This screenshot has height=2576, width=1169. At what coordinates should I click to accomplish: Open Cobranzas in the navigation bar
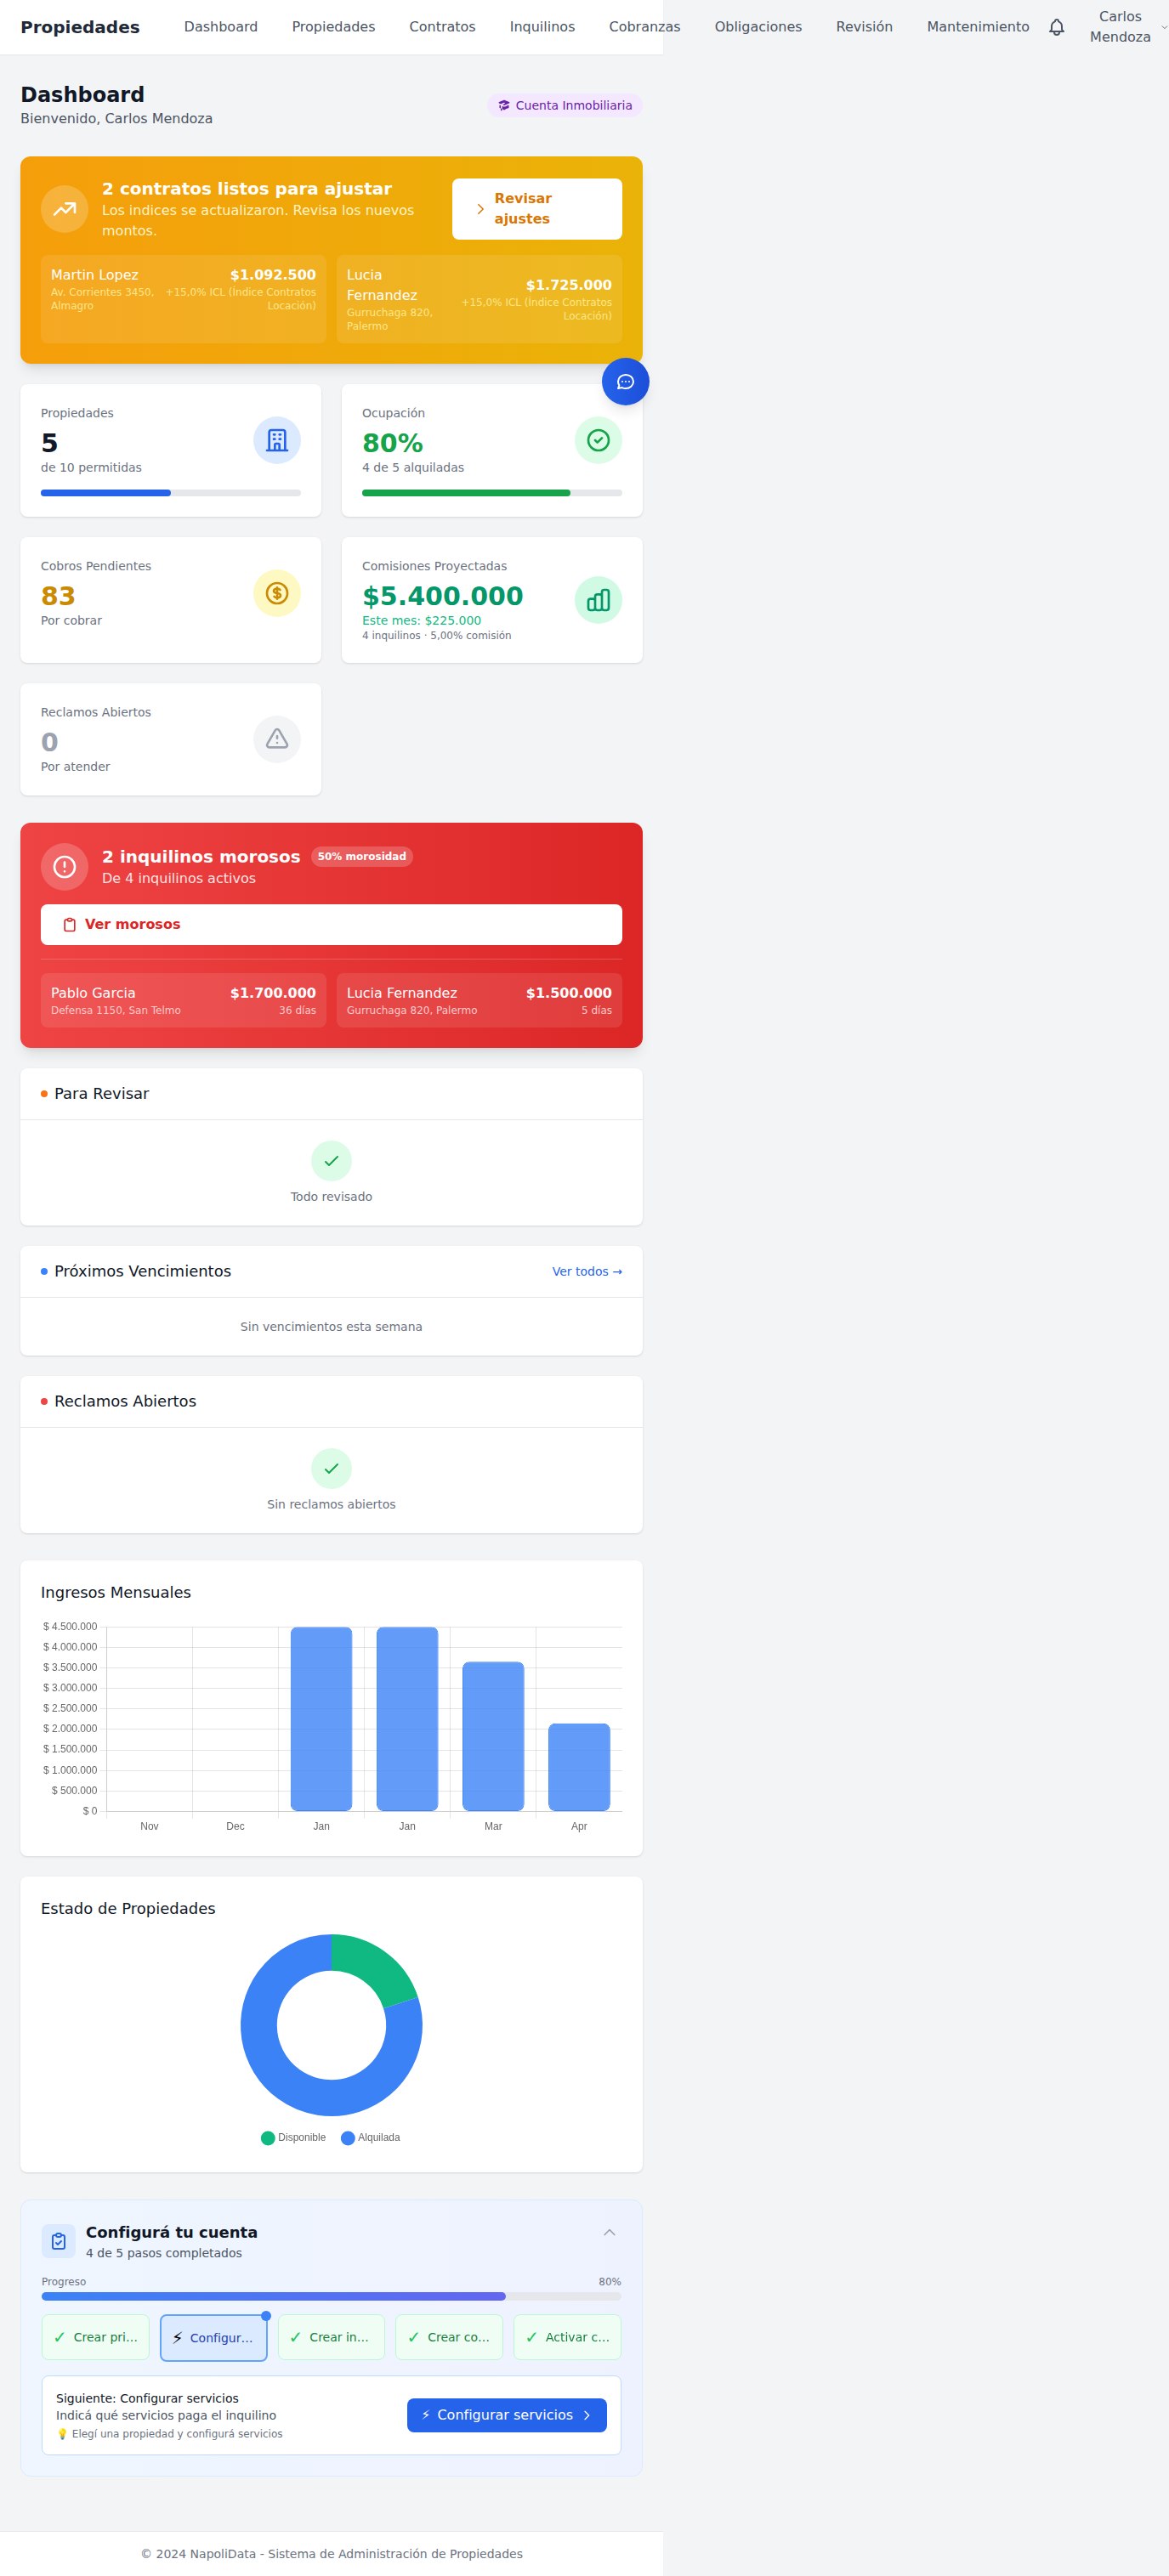pos(644,27)
